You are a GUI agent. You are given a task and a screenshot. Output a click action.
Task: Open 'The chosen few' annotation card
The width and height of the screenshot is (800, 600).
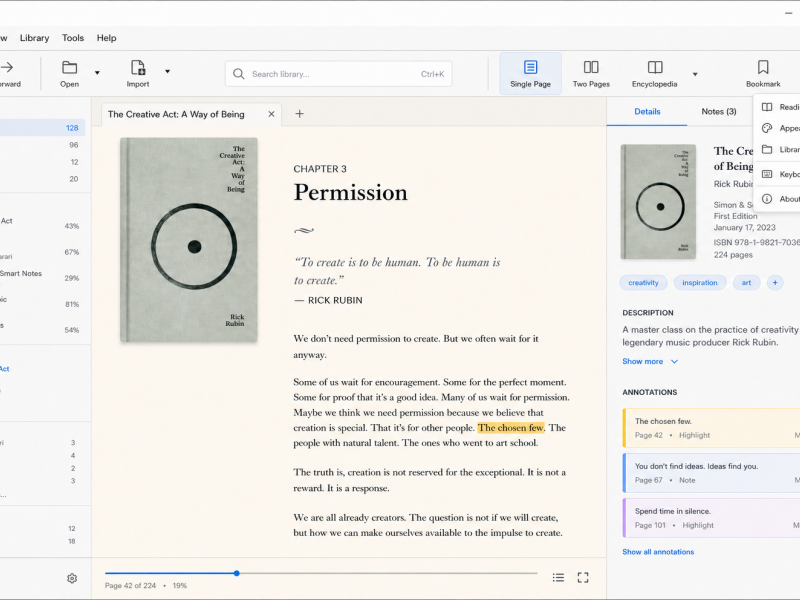pos(711,428)
